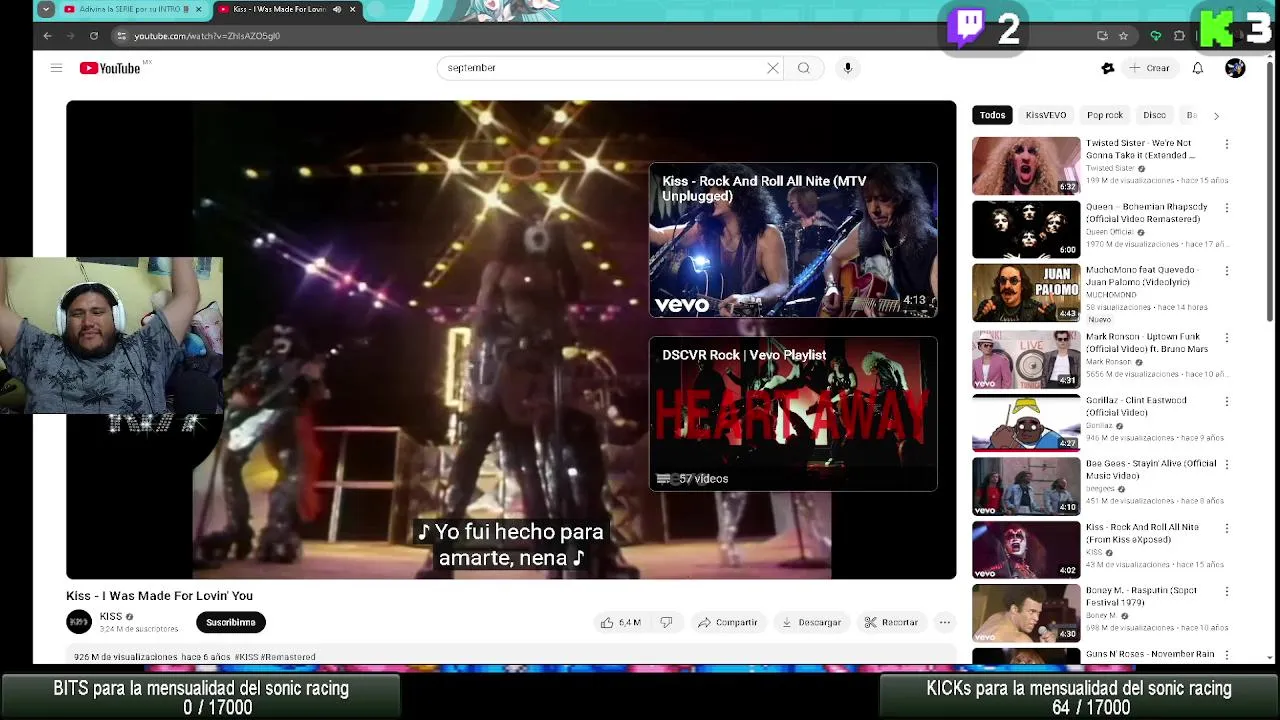Open the notifications bell
This screenshot has width=1280, height=720.
click(1198, 68)
